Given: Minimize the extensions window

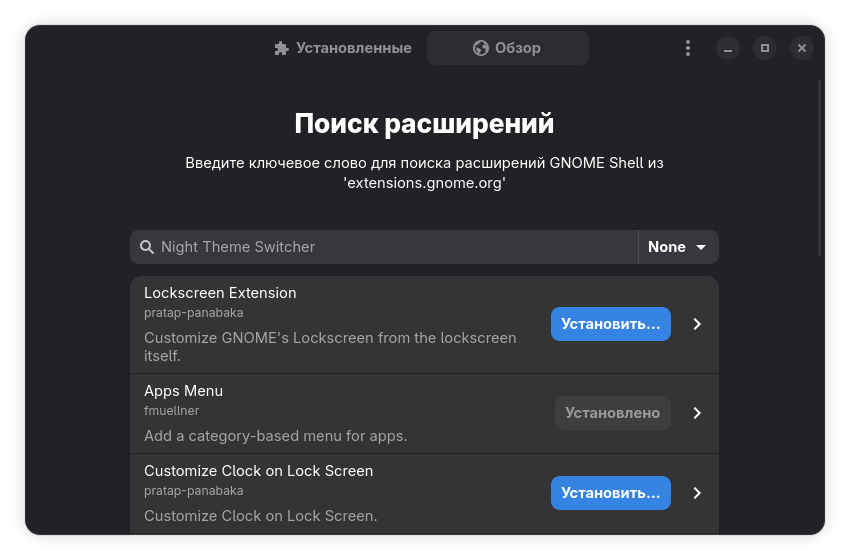Looking at the screenshot, I should point(728,48).
